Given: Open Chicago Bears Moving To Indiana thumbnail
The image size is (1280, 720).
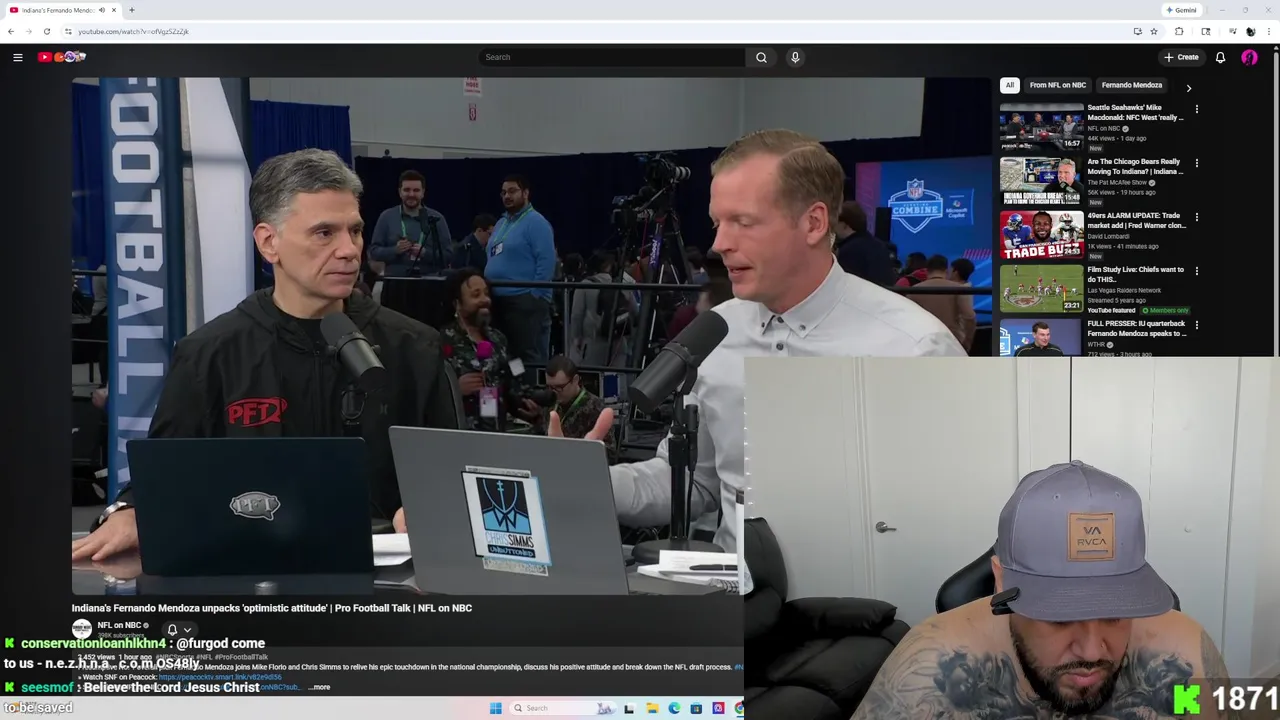Looking at the screenshot, I should (x=1041, y=180).
